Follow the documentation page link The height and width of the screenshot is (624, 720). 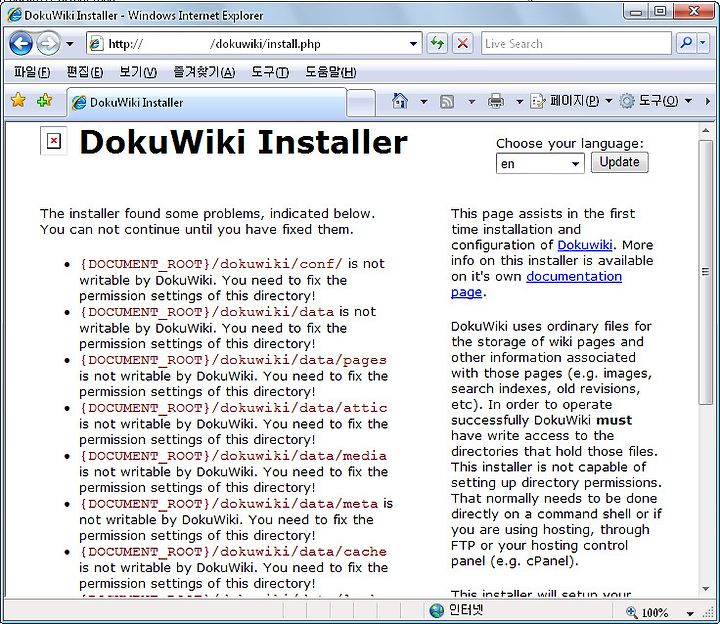click(x=574, y=276)
